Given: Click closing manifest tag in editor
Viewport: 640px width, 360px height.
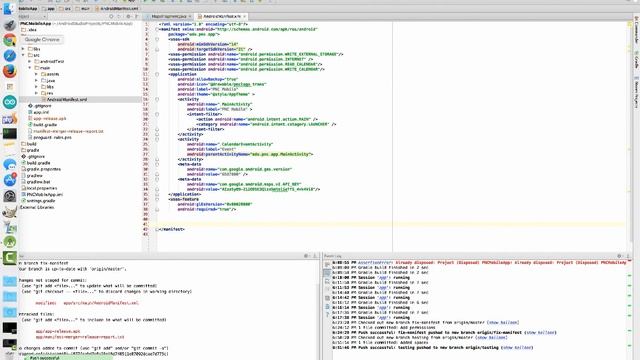Looking at the screenshot, I should (172, 229).
